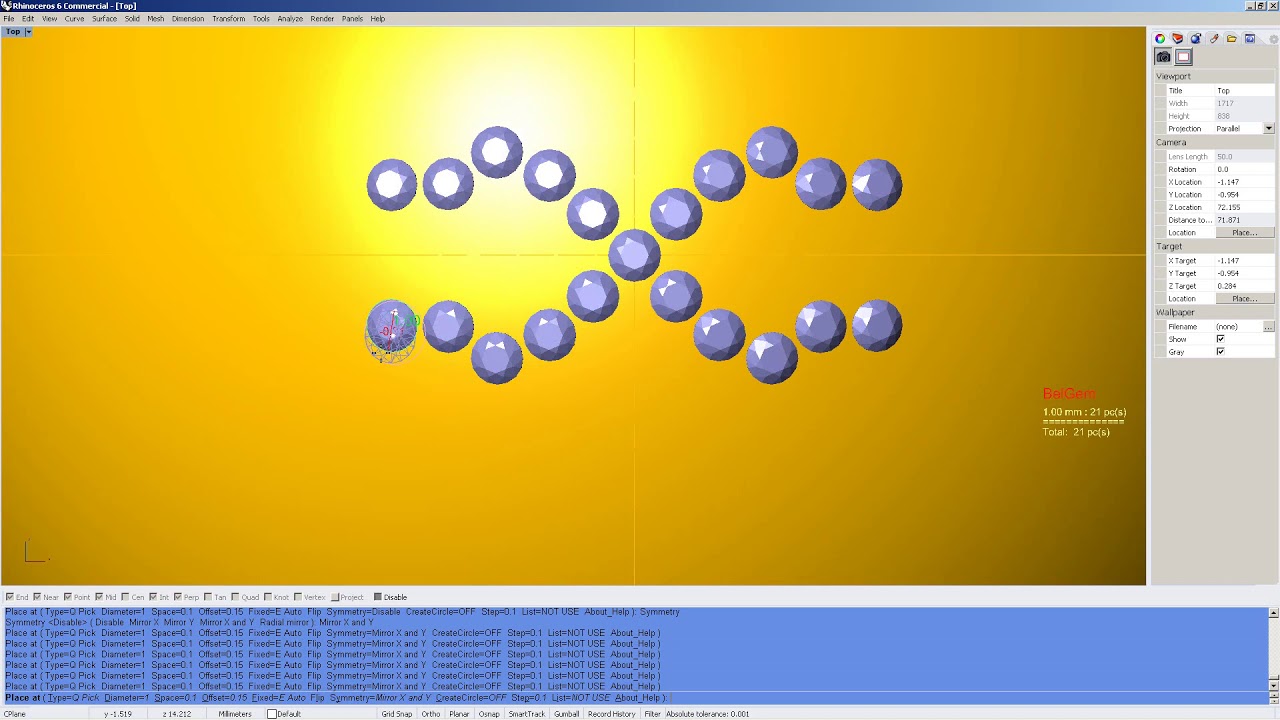
Task: Open the Help panel tab icon
Action: [1250, 39]
